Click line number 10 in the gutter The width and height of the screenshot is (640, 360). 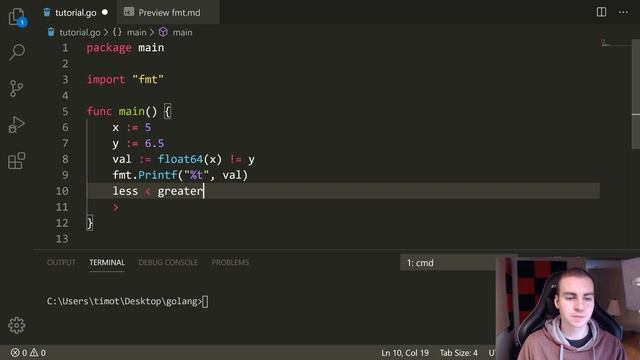[x=62, y=191]
